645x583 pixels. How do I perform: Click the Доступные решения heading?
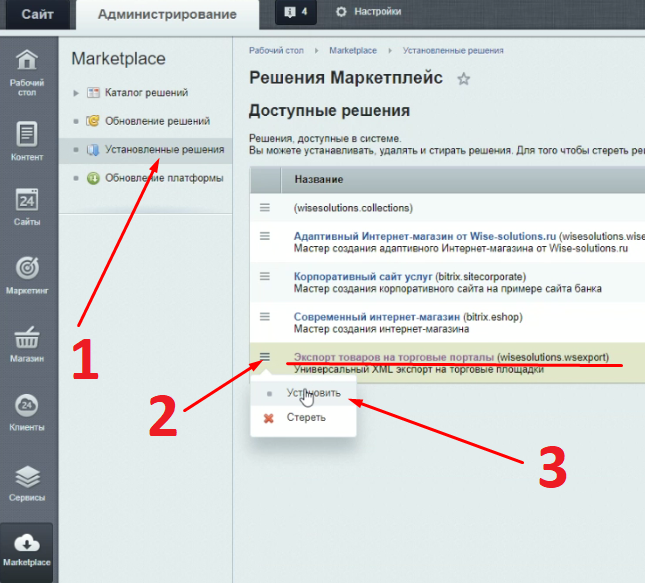coord(329,111)
